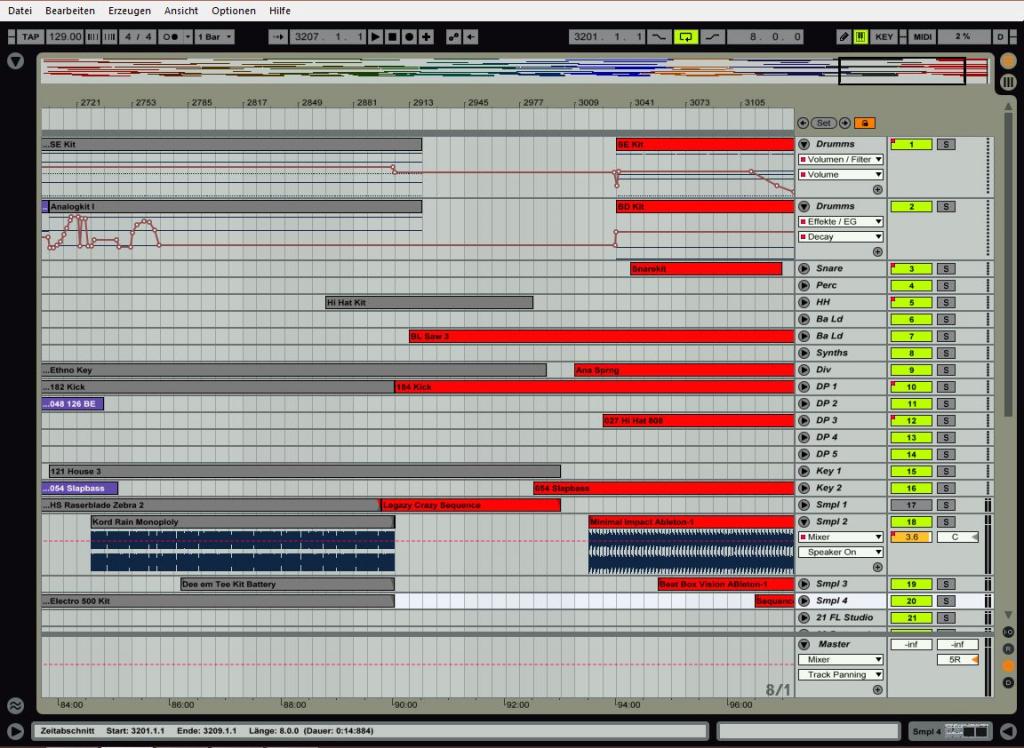The height and width of the screenshot is (748, 1024).
Task: Enable MIDI map mode
Action: tap(922, 37)
